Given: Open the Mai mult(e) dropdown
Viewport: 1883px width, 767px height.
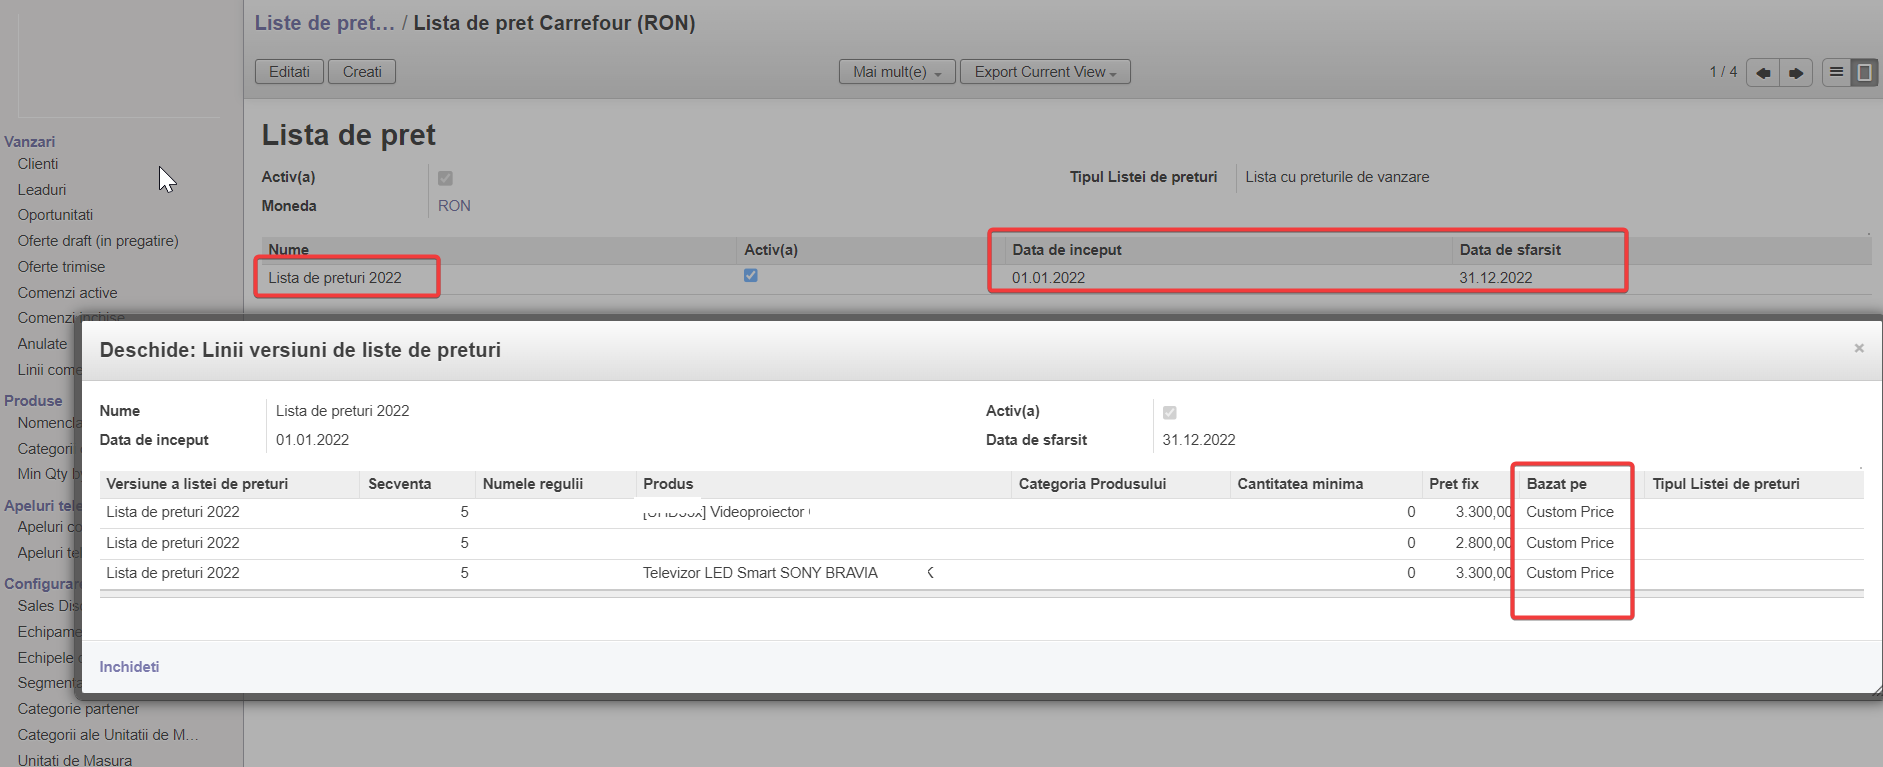Looking at the screenshot, I should pyautogui.click(x=896, y=72).
